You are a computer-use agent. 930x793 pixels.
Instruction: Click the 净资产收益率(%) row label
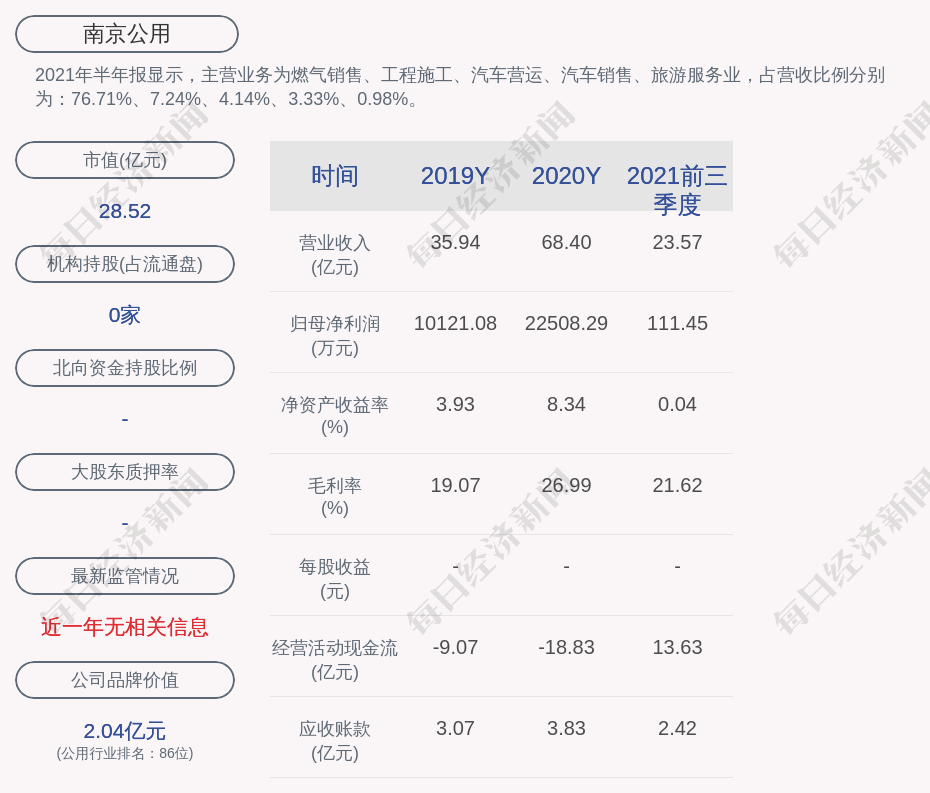(335, 416)
